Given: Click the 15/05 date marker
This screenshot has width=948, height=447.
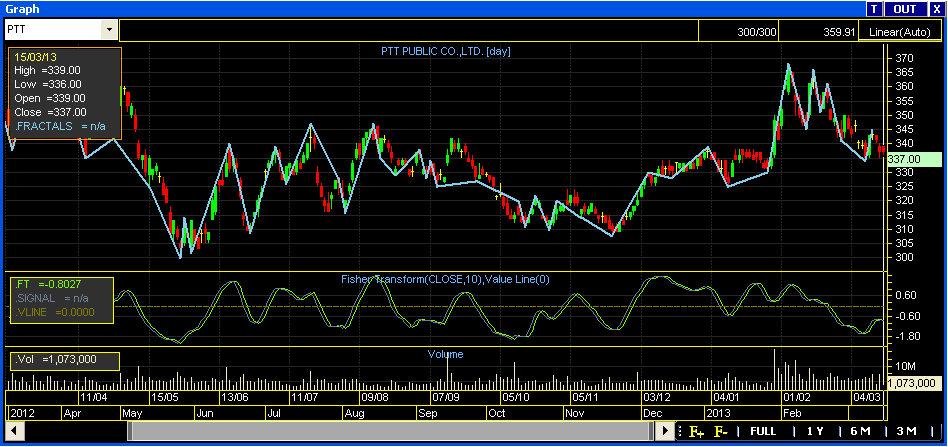Looking at the screenshot, I should [x=165, y=398].
